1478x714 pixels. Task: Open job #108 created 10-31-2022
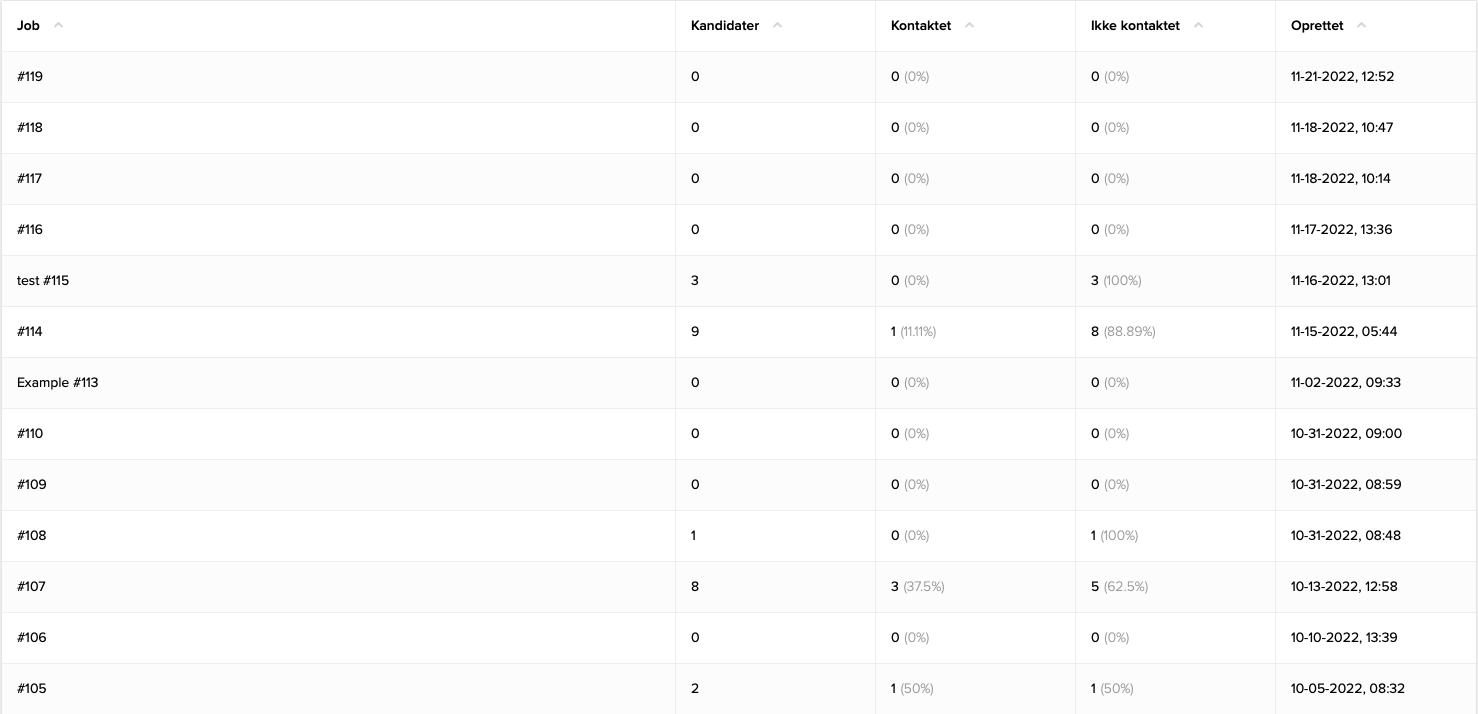[31, 535]
